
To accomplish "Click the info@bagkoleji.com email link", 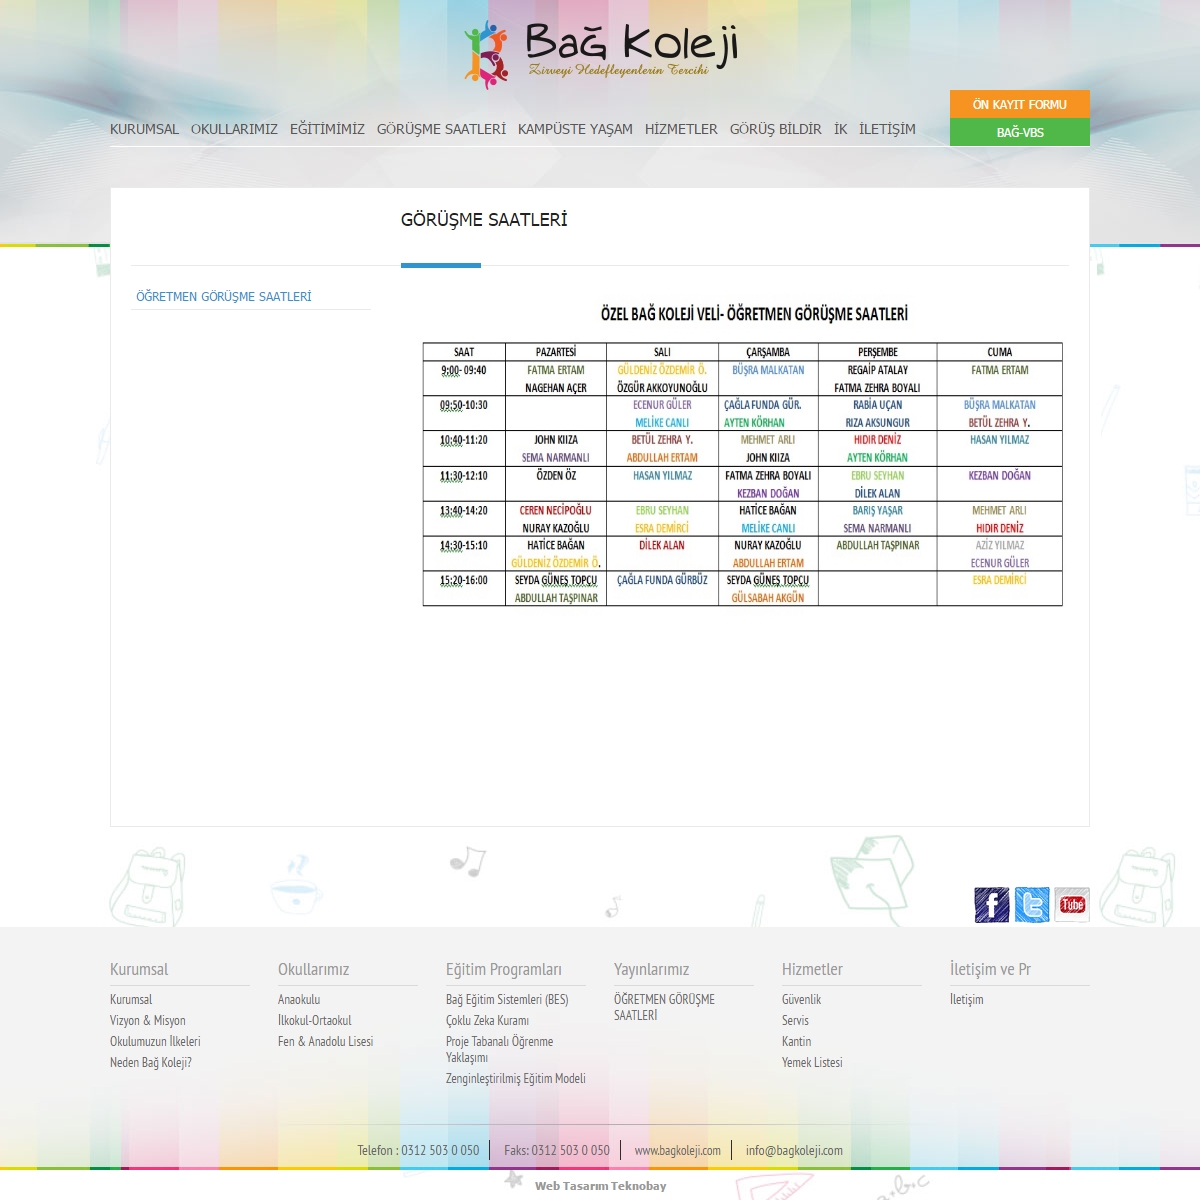I will 794,1150.
